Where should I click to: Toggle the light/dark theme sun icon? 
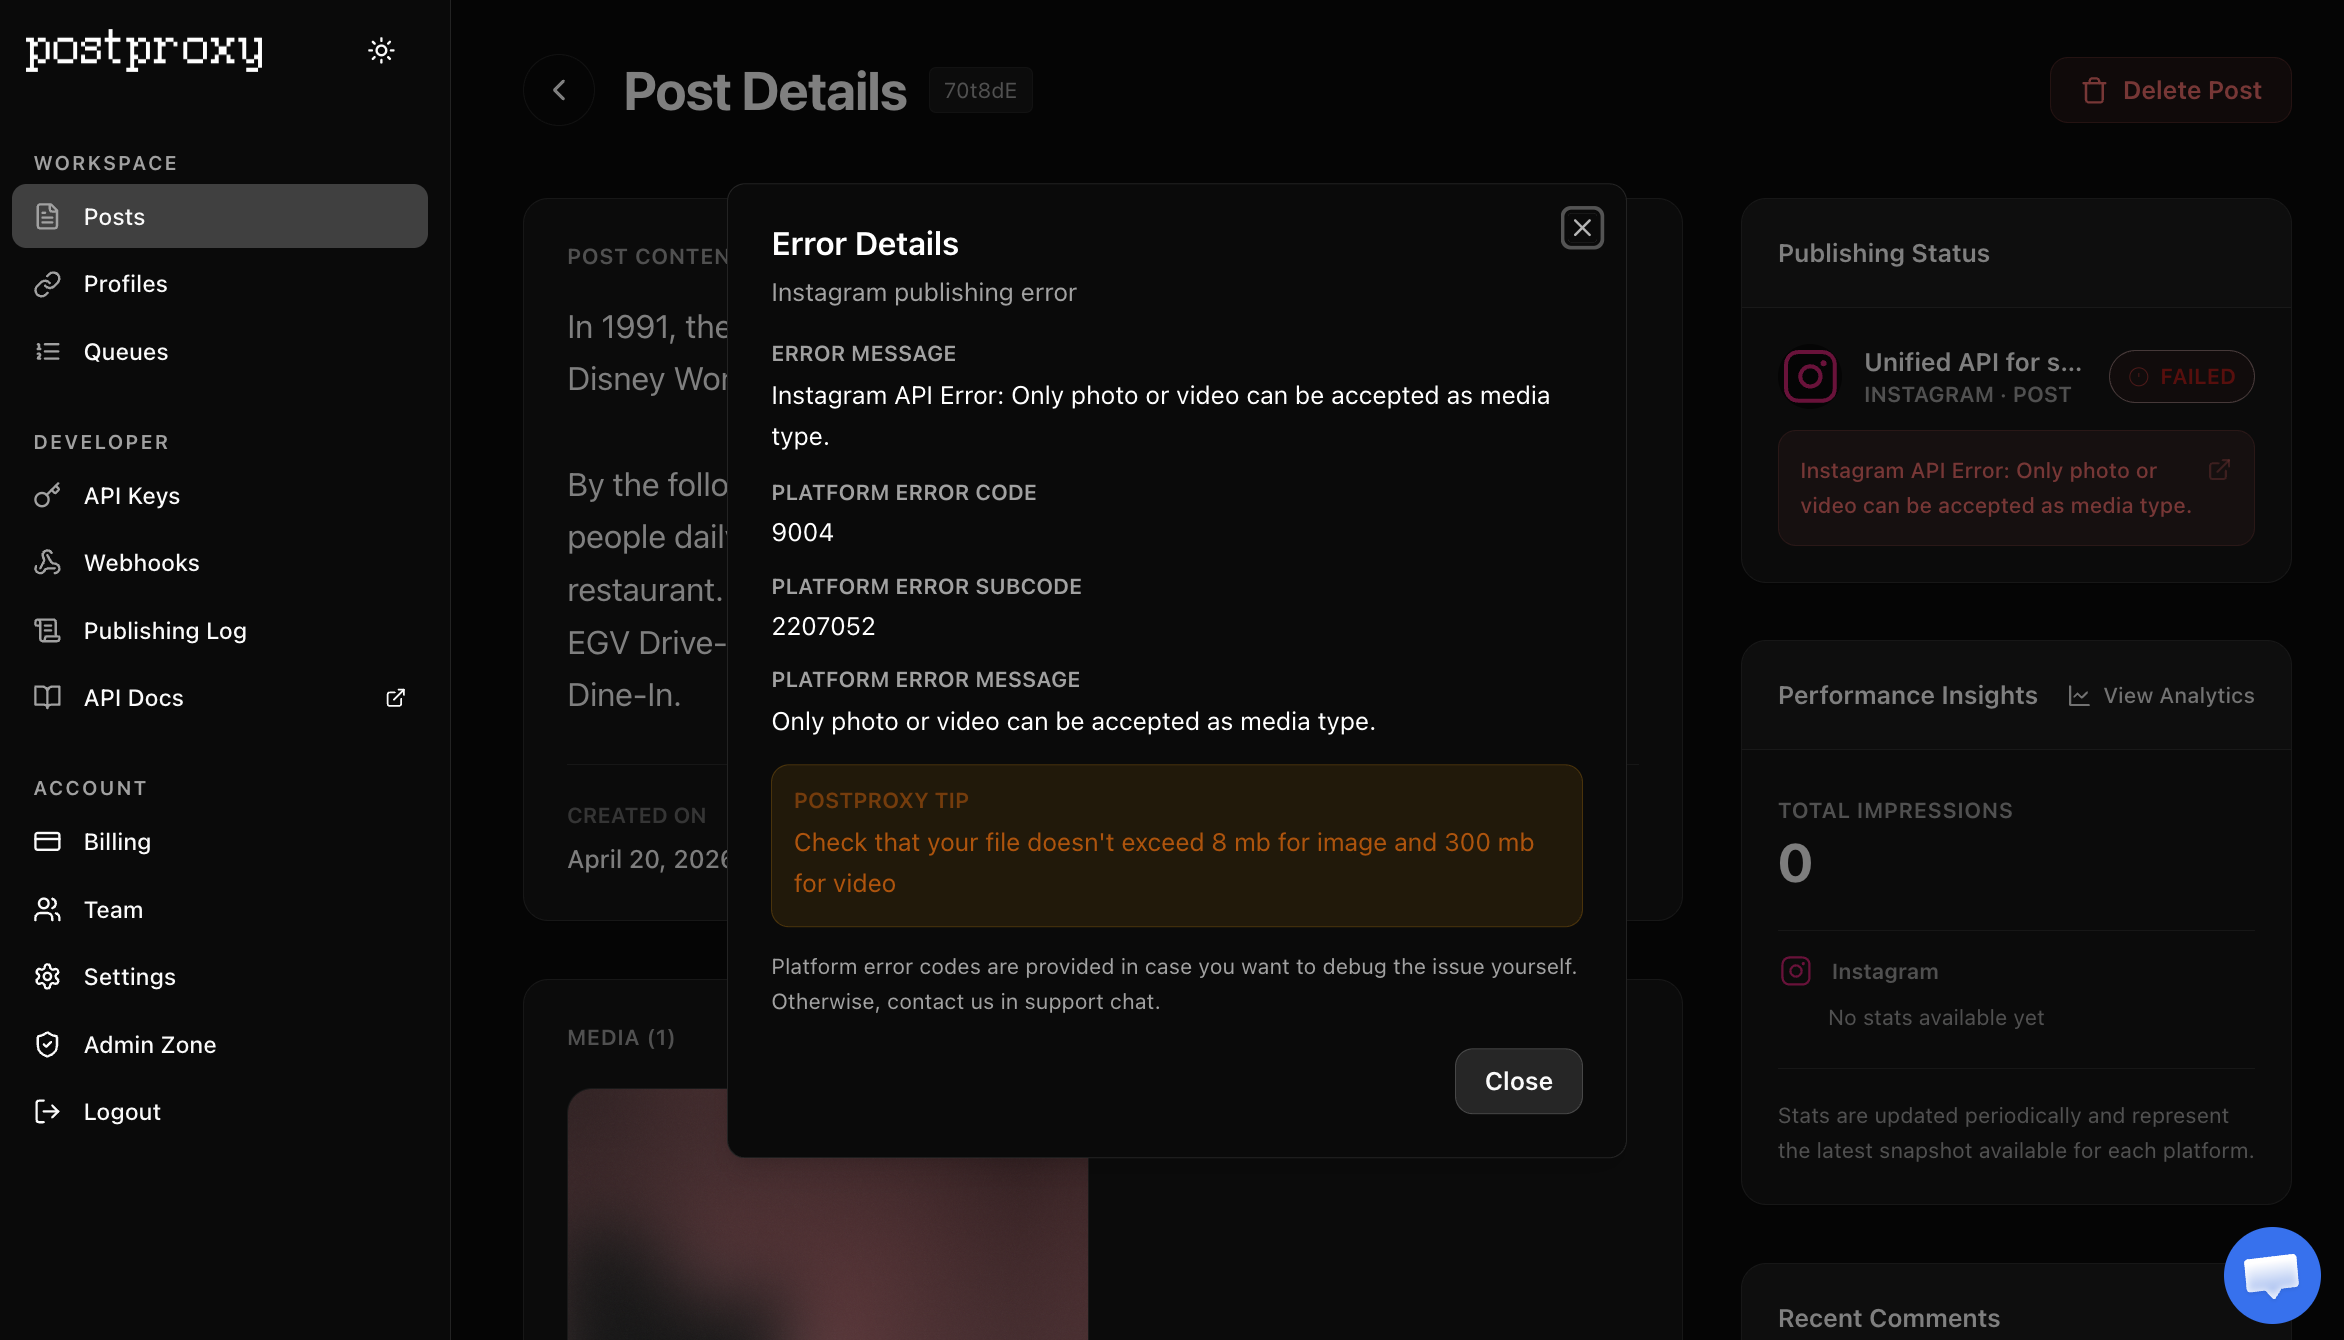point(381,50)
